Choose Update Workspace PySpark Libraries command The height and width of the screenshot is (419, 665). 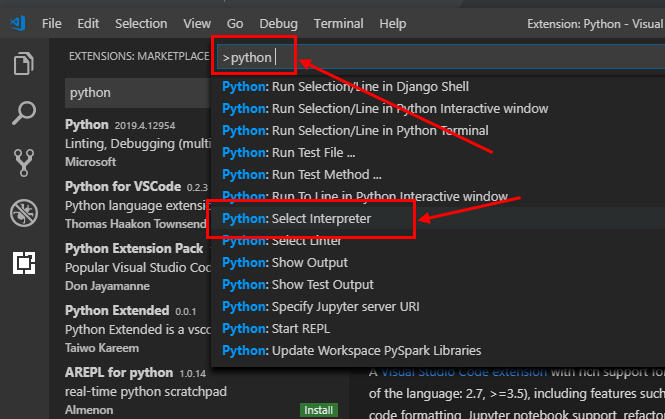(x=438, y=351)
